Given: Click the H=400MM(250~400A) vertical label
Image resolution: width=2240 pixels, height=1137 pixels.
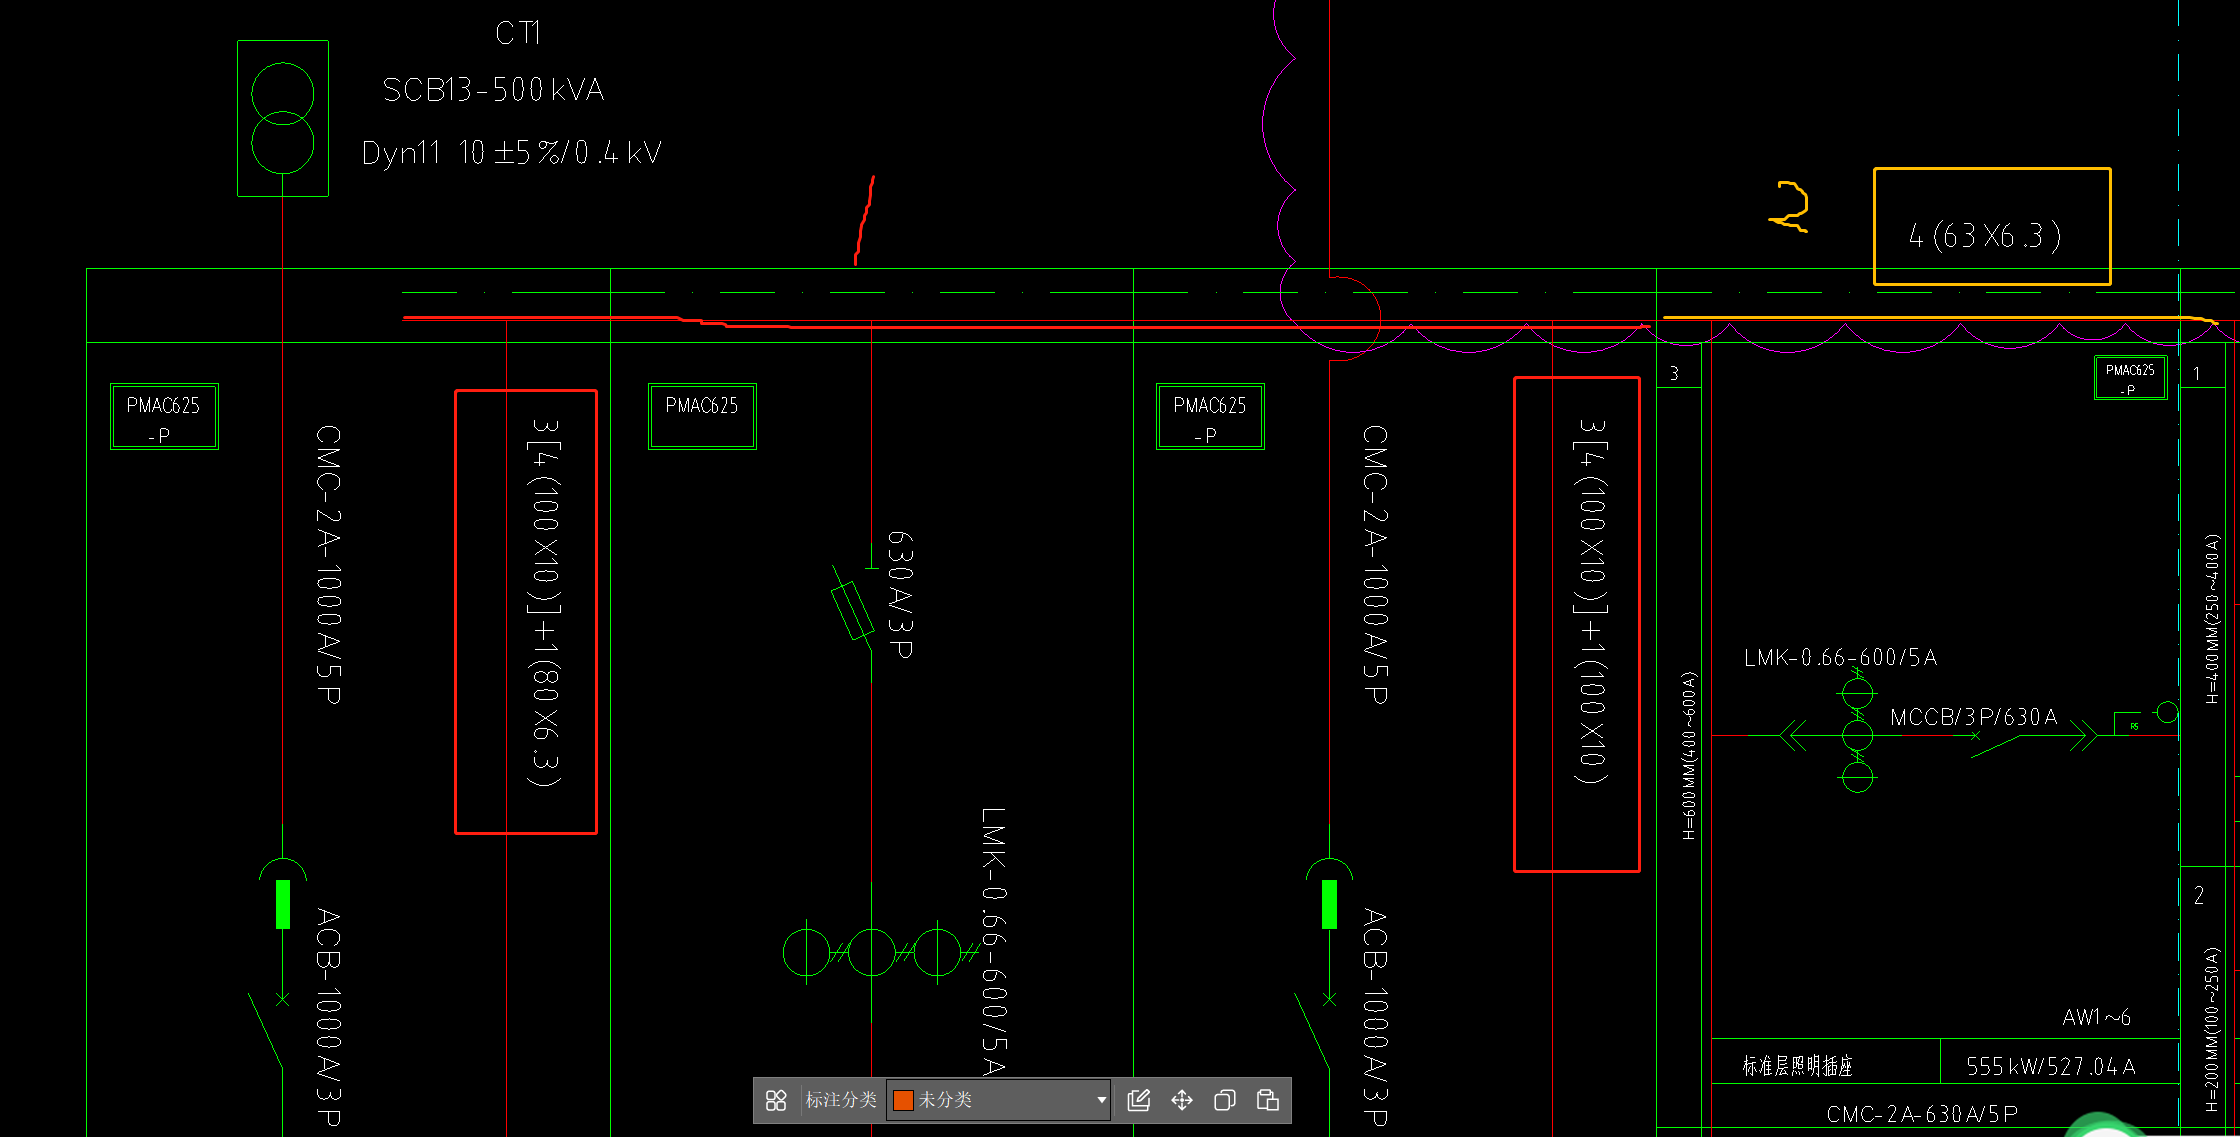Looking at the screenshot, I should (x=2212, y=618).
